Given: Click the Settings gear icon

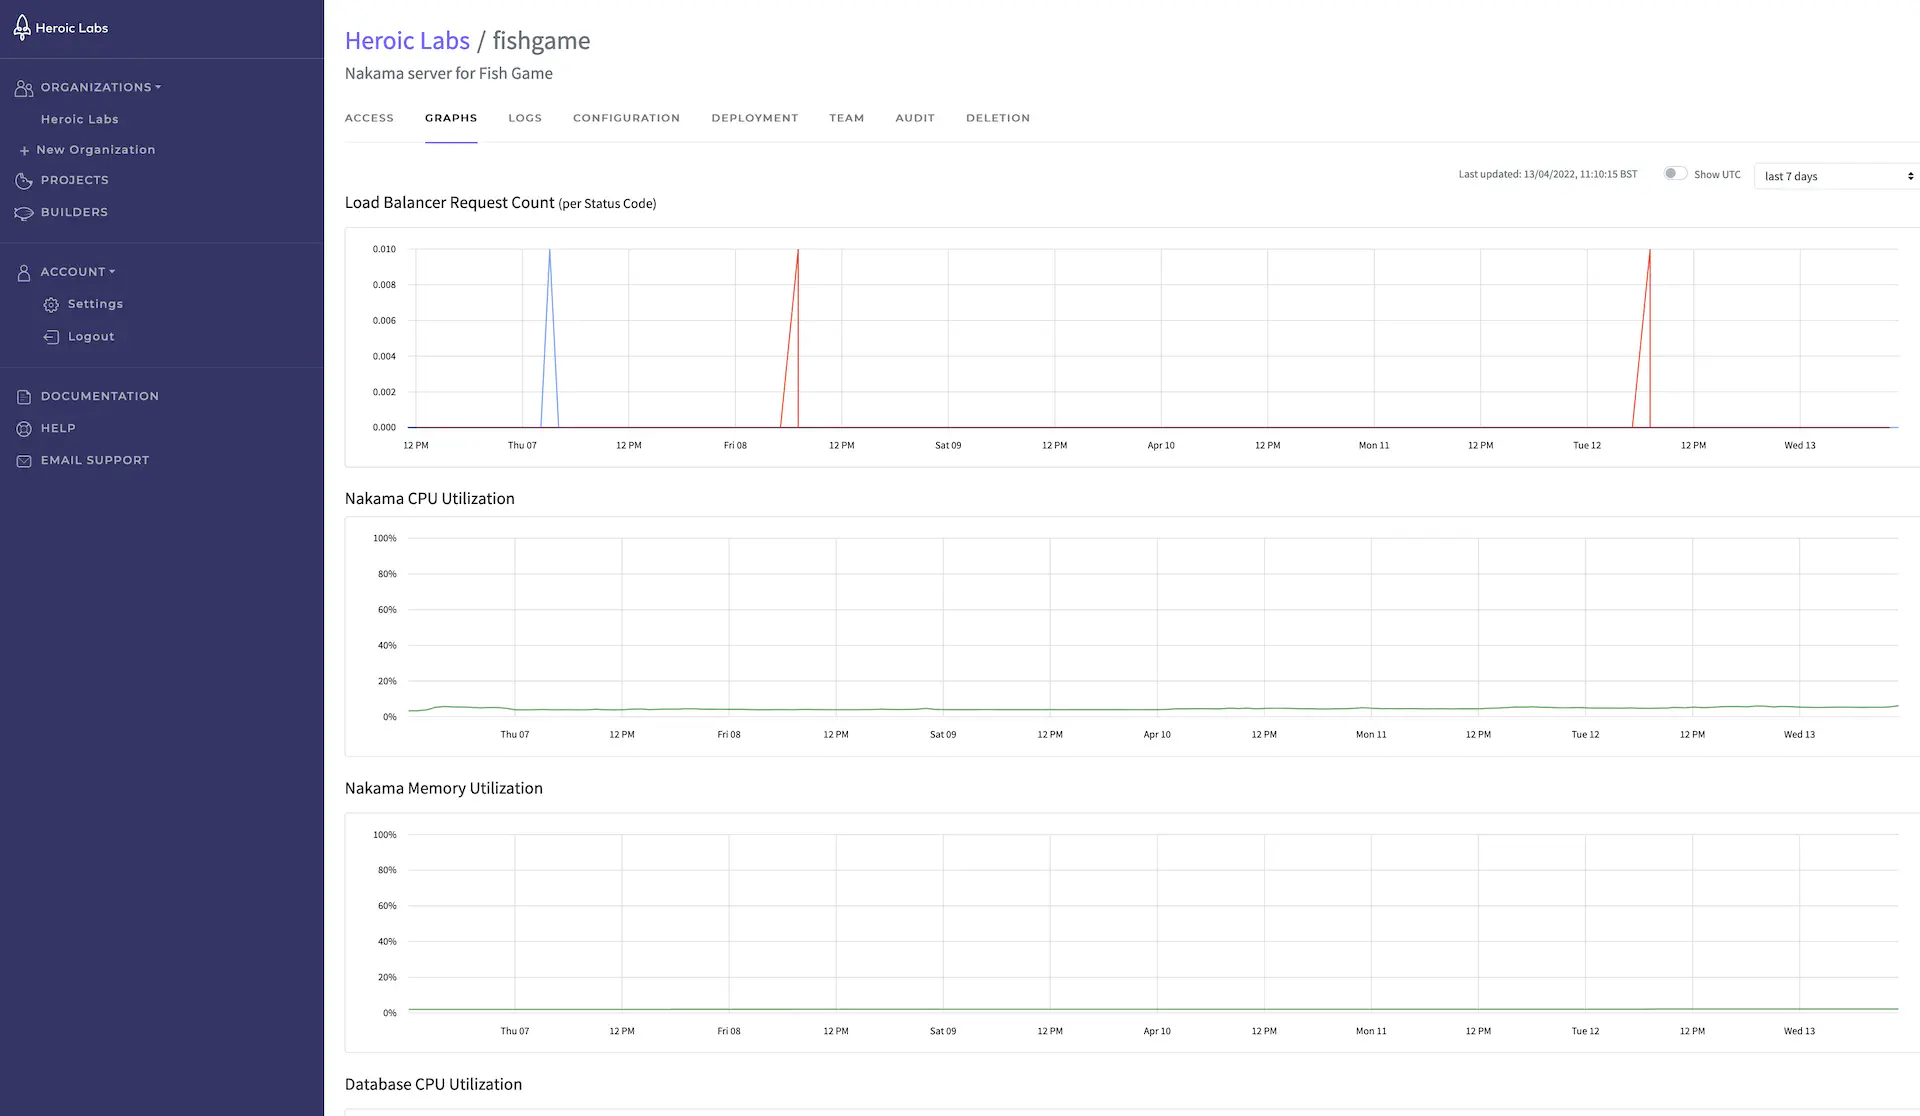Looking at the screenshot, I should pyautogui.click(x=51, y=304).
